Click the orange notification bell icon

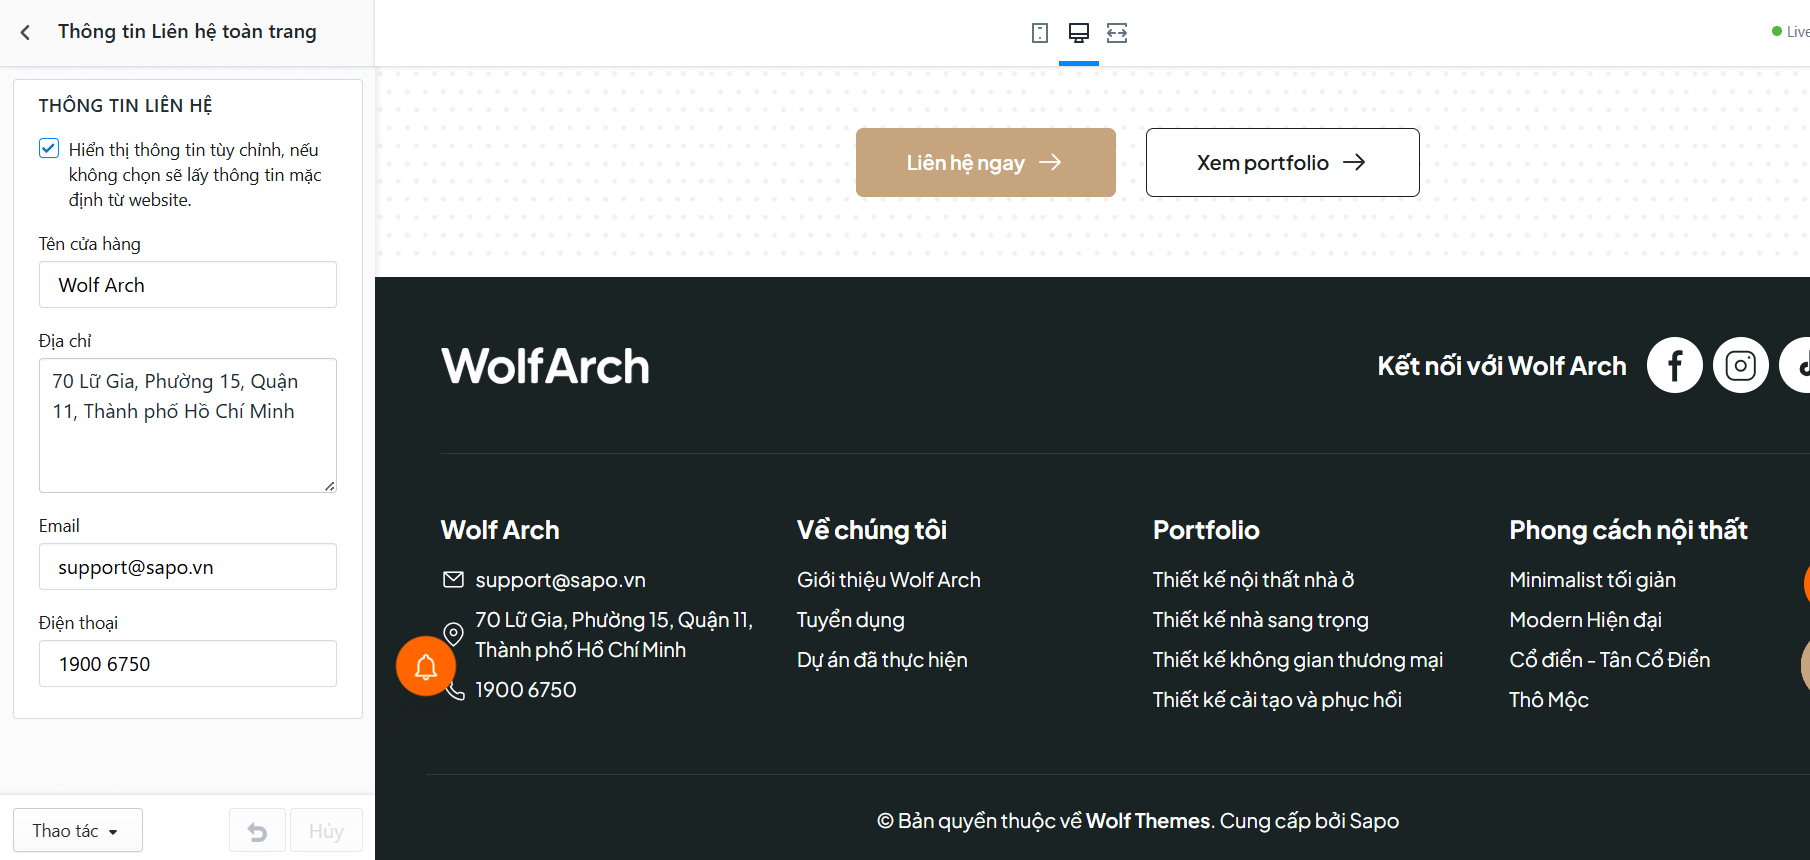pos(426,666)
